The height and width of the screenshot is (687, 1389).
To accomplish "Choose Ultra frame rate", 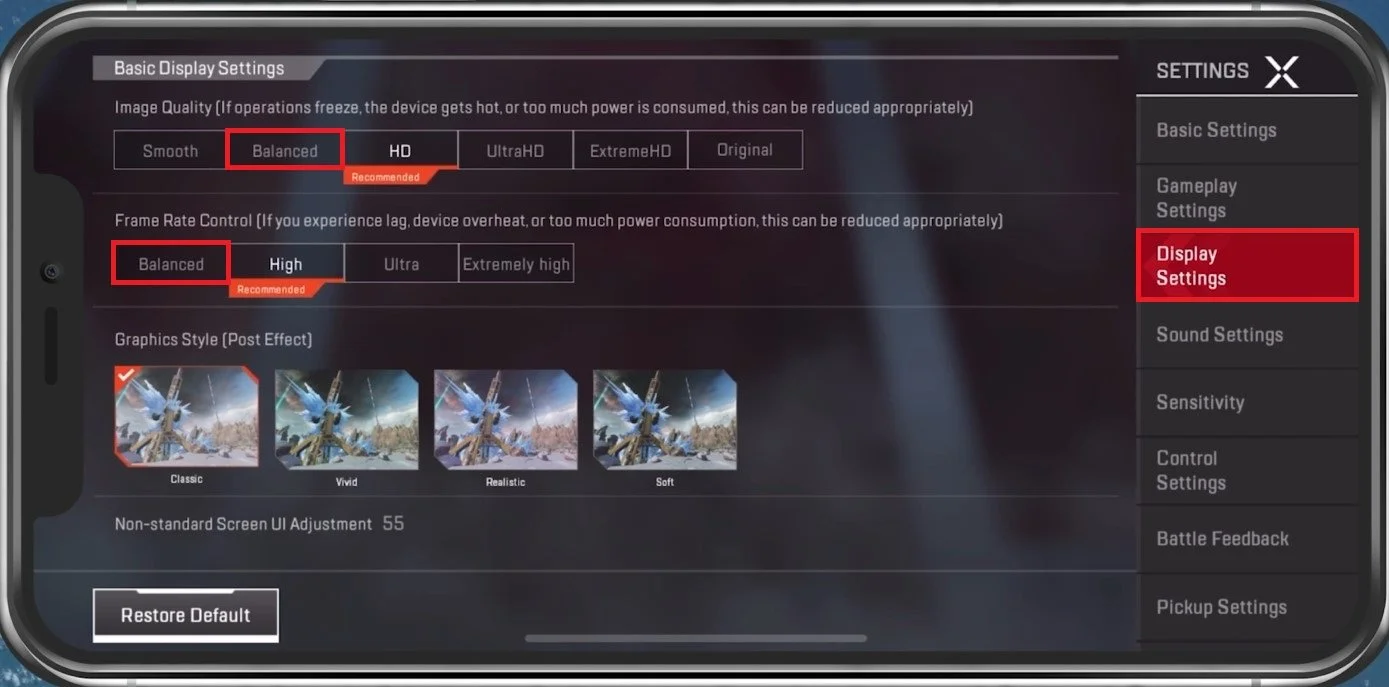I will pyautogui.click(x=401, y=264).
